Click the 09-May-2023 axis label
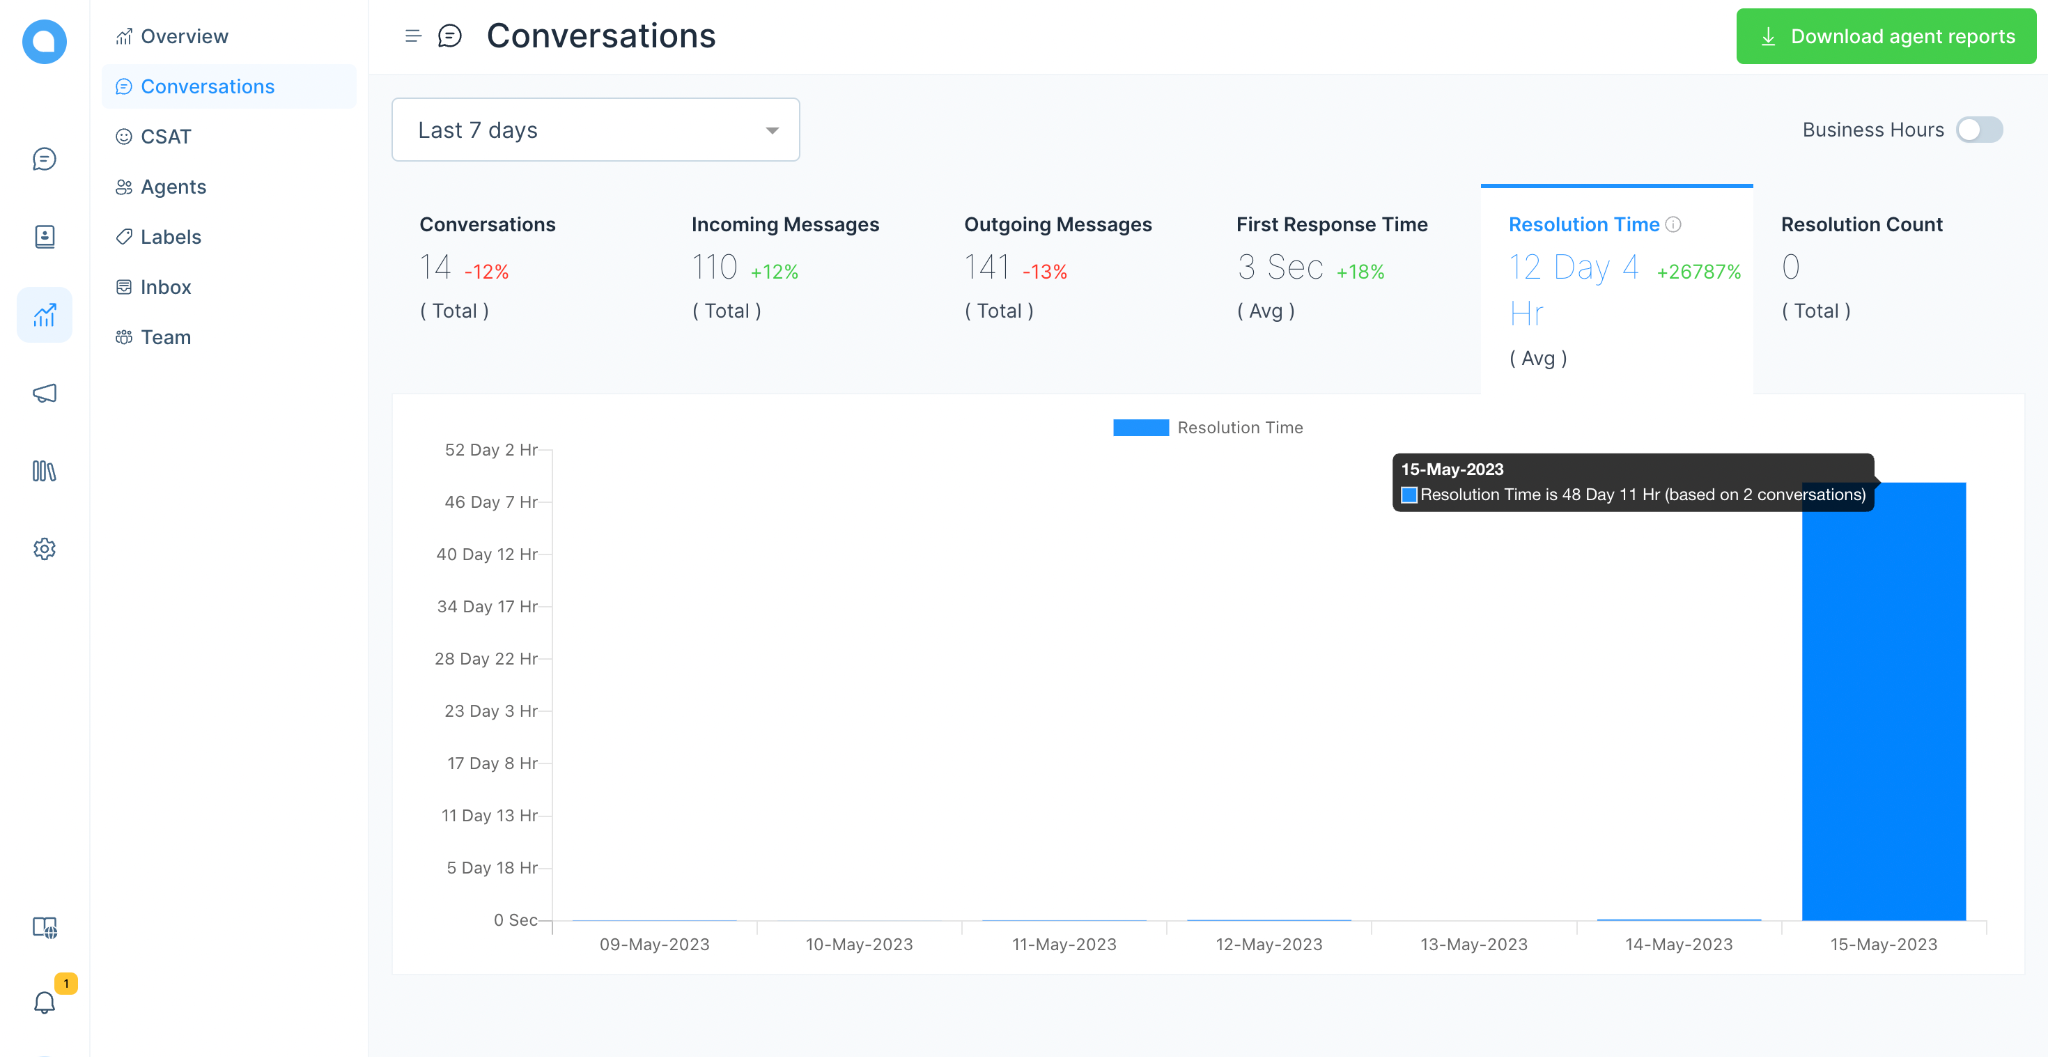This screenshot has width=2048, height=1057. [655, 945]
